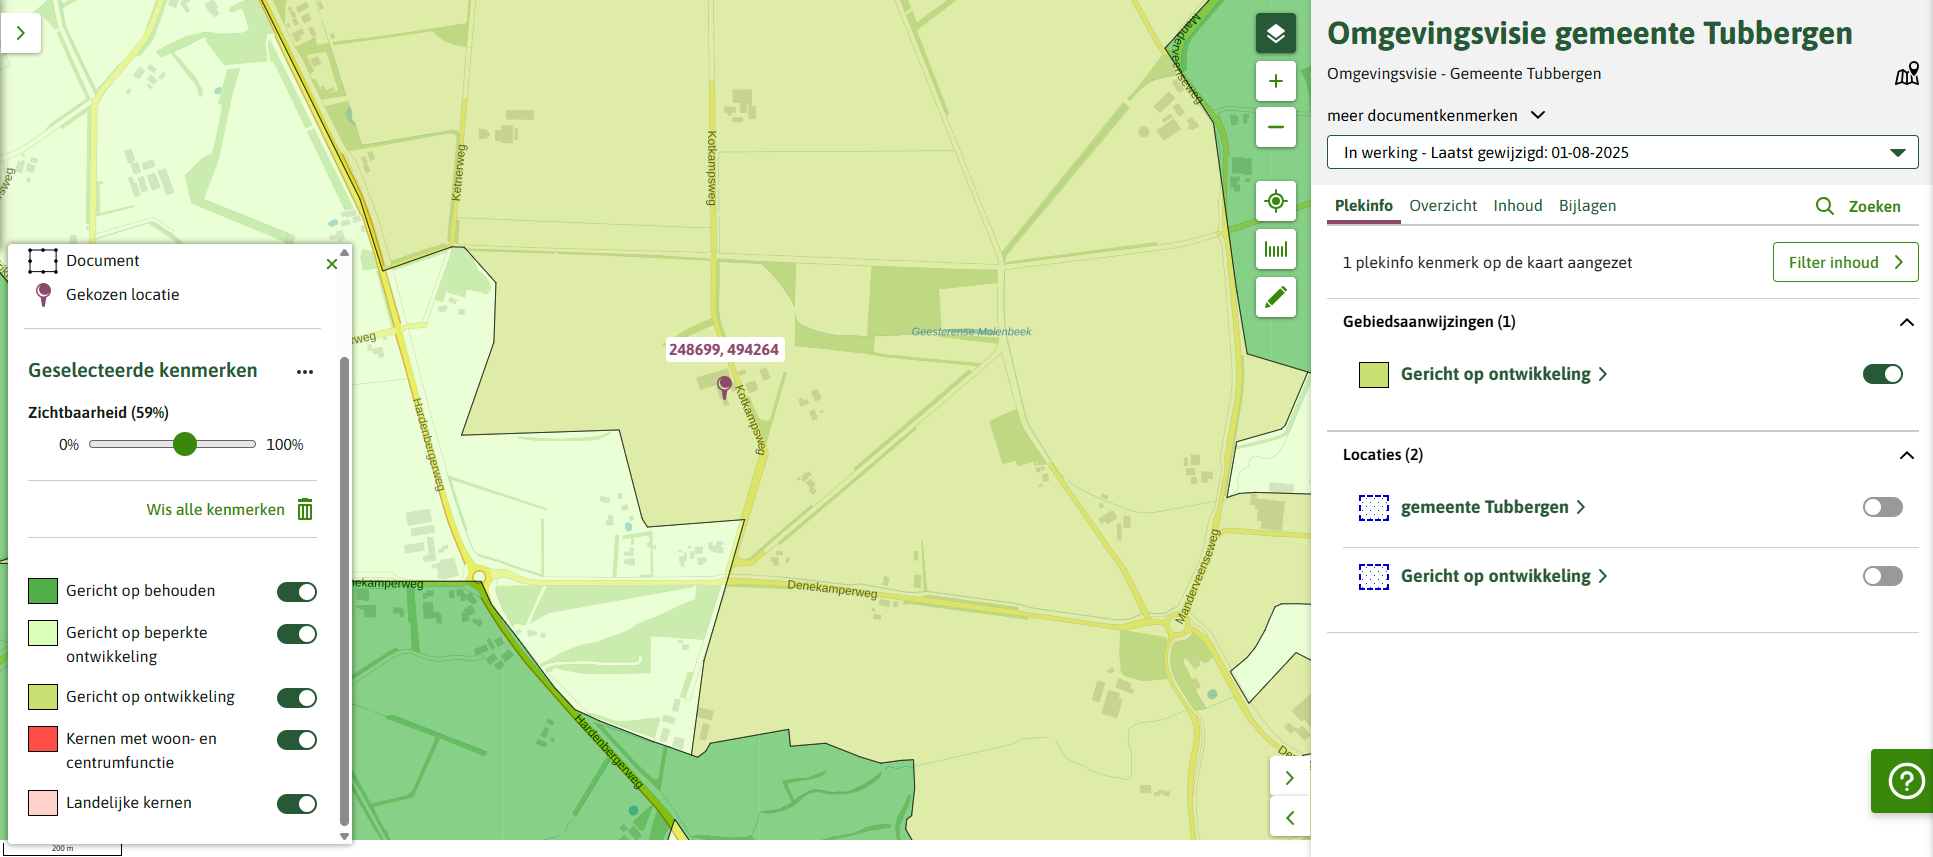This screenshot has width=1933, height=857.
Task: Toggle off Gericht op behouden layer
Action: tap(297, 592)
